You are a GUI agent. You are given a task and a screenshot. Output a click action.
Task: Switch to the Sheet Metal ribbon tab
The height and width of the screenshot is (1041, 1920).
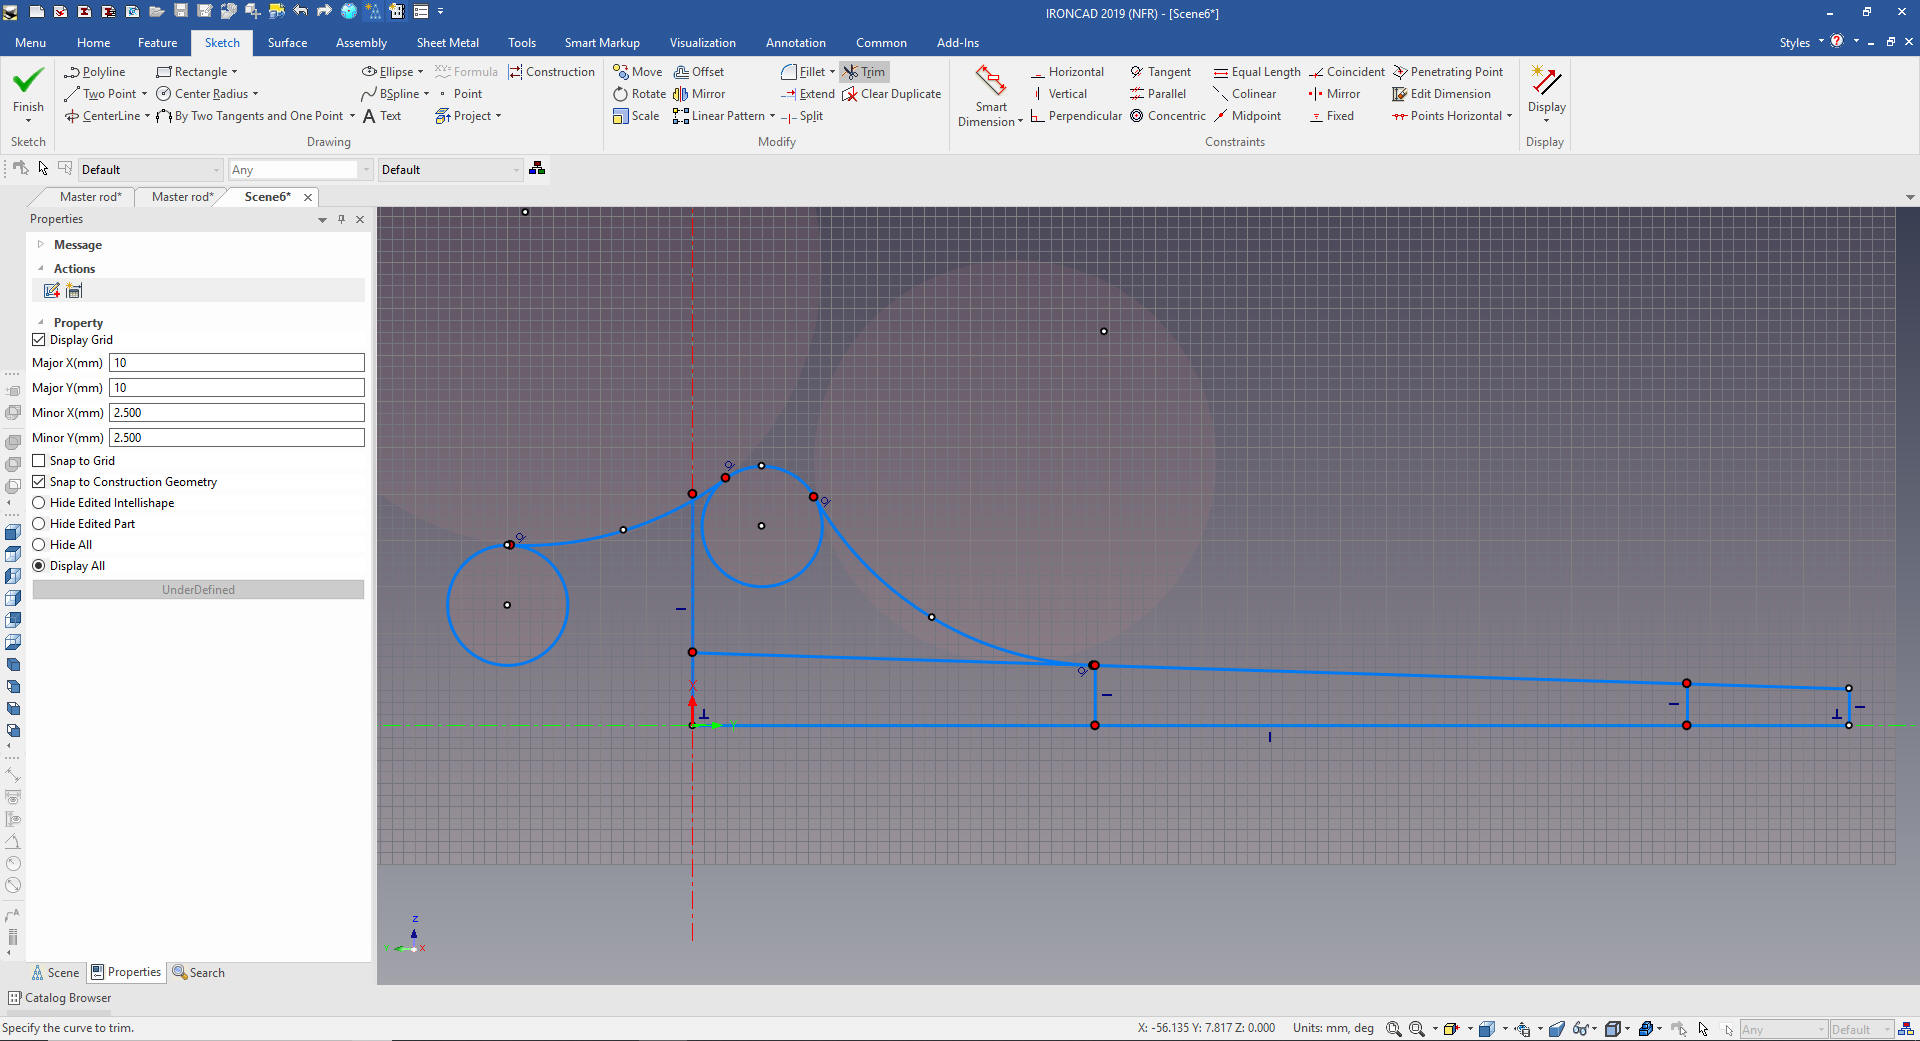pos(447,43)
